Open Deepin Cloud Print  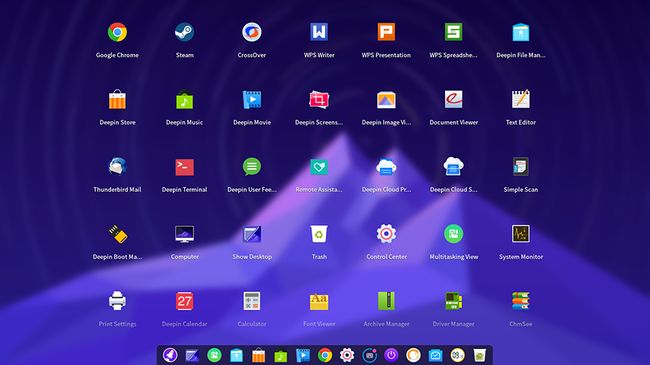(x=386, y=167)
